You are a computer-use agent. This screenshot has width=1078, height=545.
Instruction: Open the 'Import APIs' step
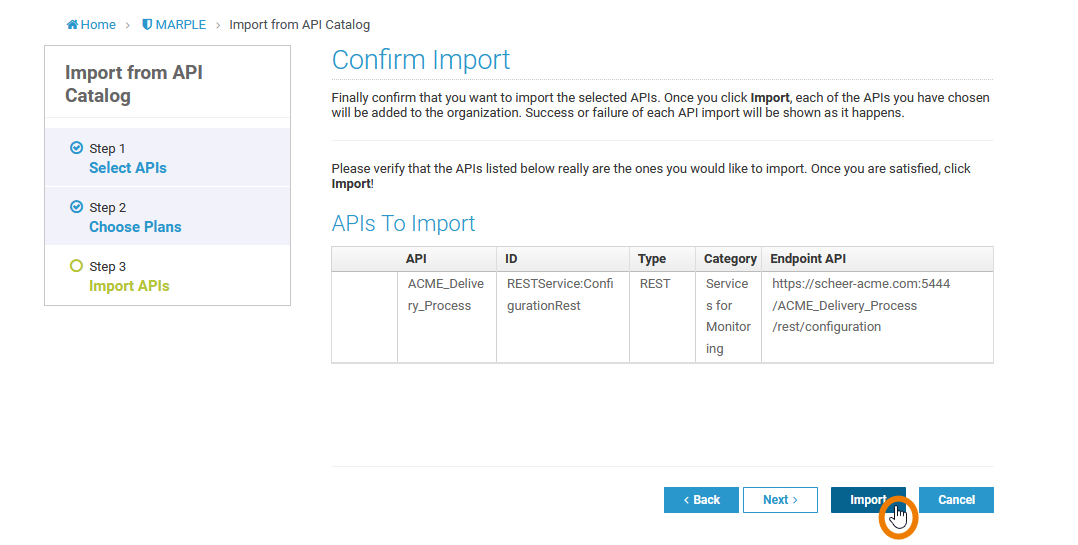129,286
